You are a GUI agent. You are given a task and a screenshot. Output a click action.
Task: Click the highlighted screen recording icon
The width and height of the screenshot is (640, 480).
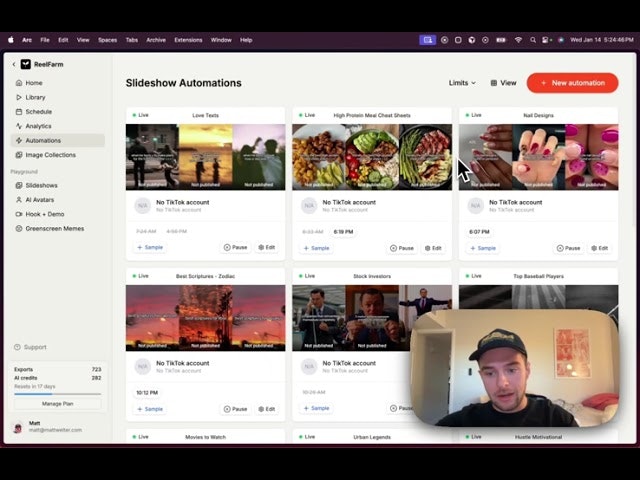(428, 40)
